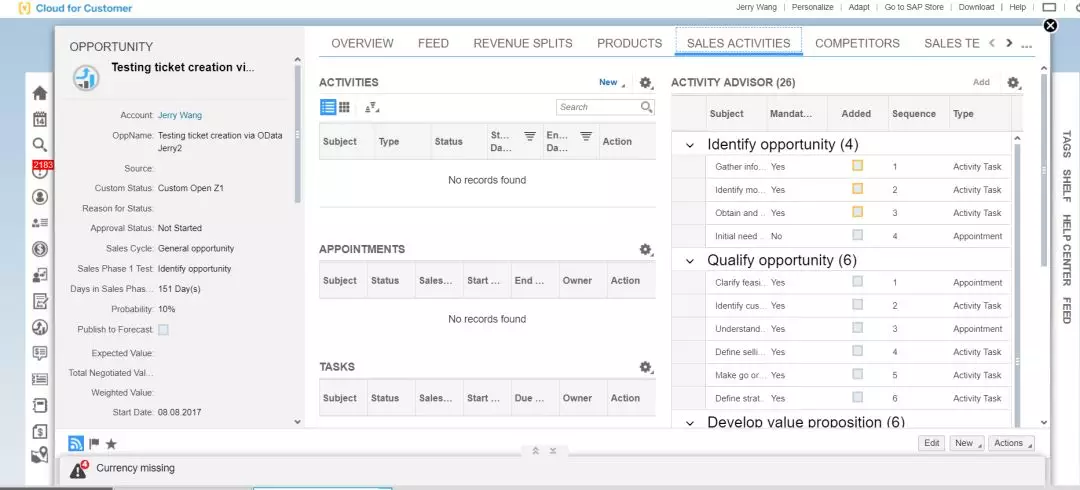The width and height of the screenshot is (1080, 490).
Task: Open the Calendar icon in sidebar
Action: (x=40, y=119)
